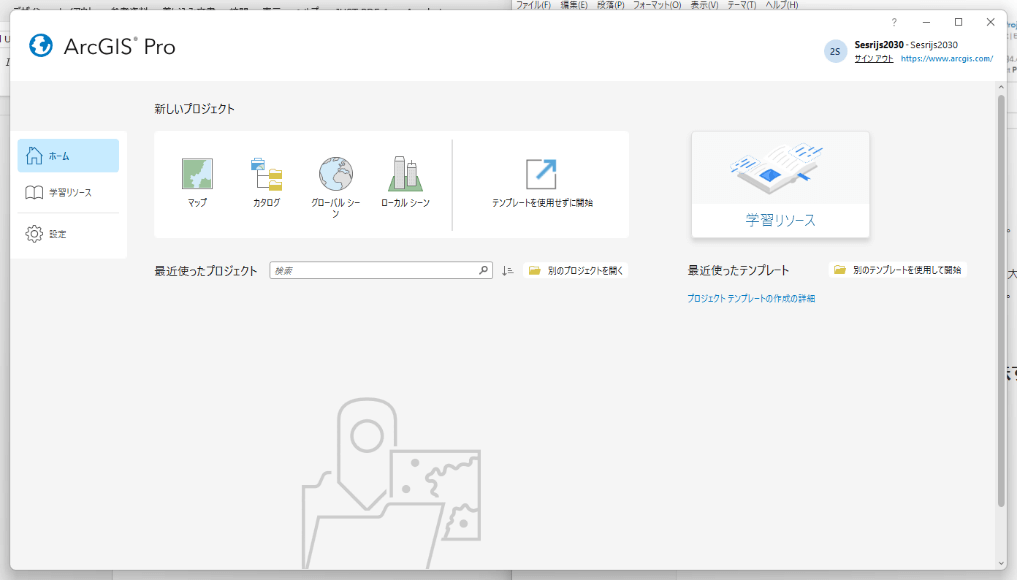Click the 2S user avatar
Viewport: 1017px width, 580px height.
point(835,51)
